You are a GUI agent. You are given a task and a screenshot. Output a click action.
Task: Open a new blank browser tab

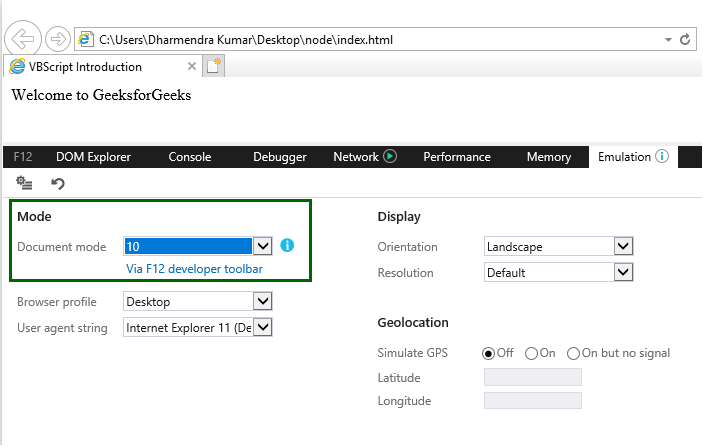[x=214, y=67]
